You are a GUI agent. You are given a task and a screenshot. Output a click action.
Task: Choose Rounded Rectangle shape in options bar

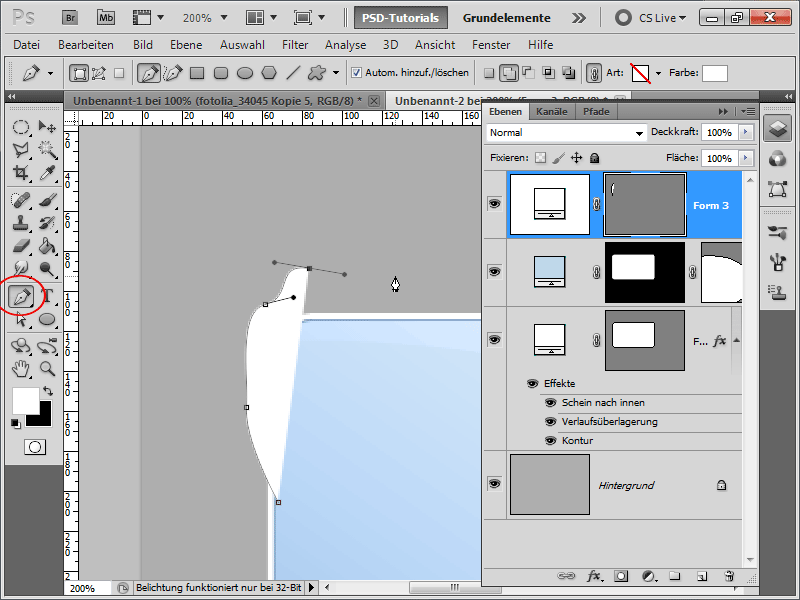[221, 73]
